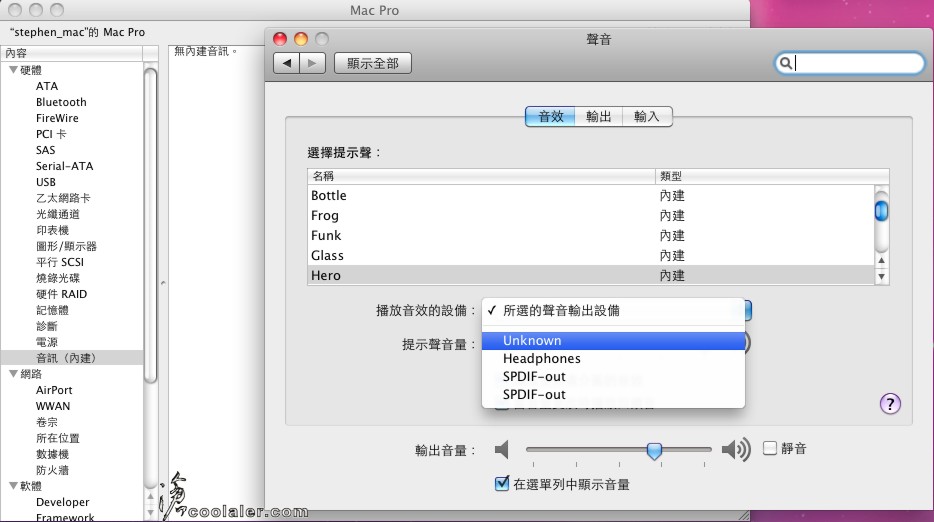The height and width of the screenshot is (522, 934).
Task: Adjust the 輸出音量 slider thumb
Action: pos(654,451)
